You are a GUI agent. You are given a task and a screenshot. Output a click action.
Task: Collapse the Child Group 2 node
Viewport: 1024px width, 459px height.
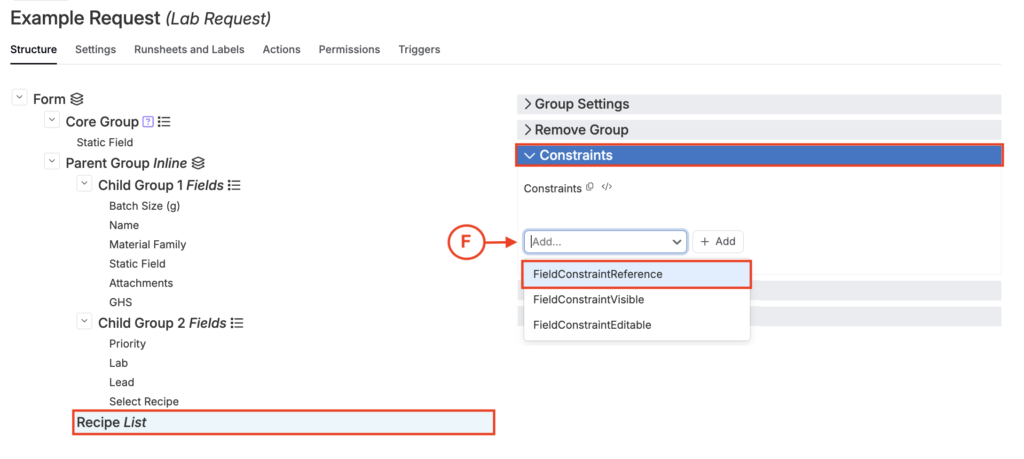(x=84, y=321)
